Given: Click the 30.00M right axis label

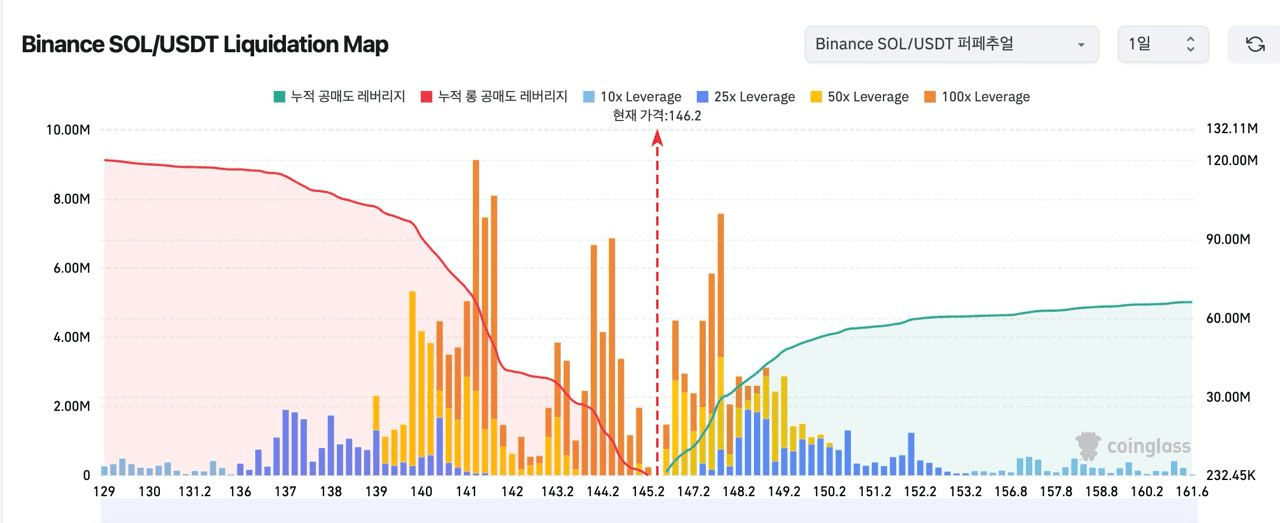Looking at the screenshot, I should pyautogui.click(x=1229, y=397).
